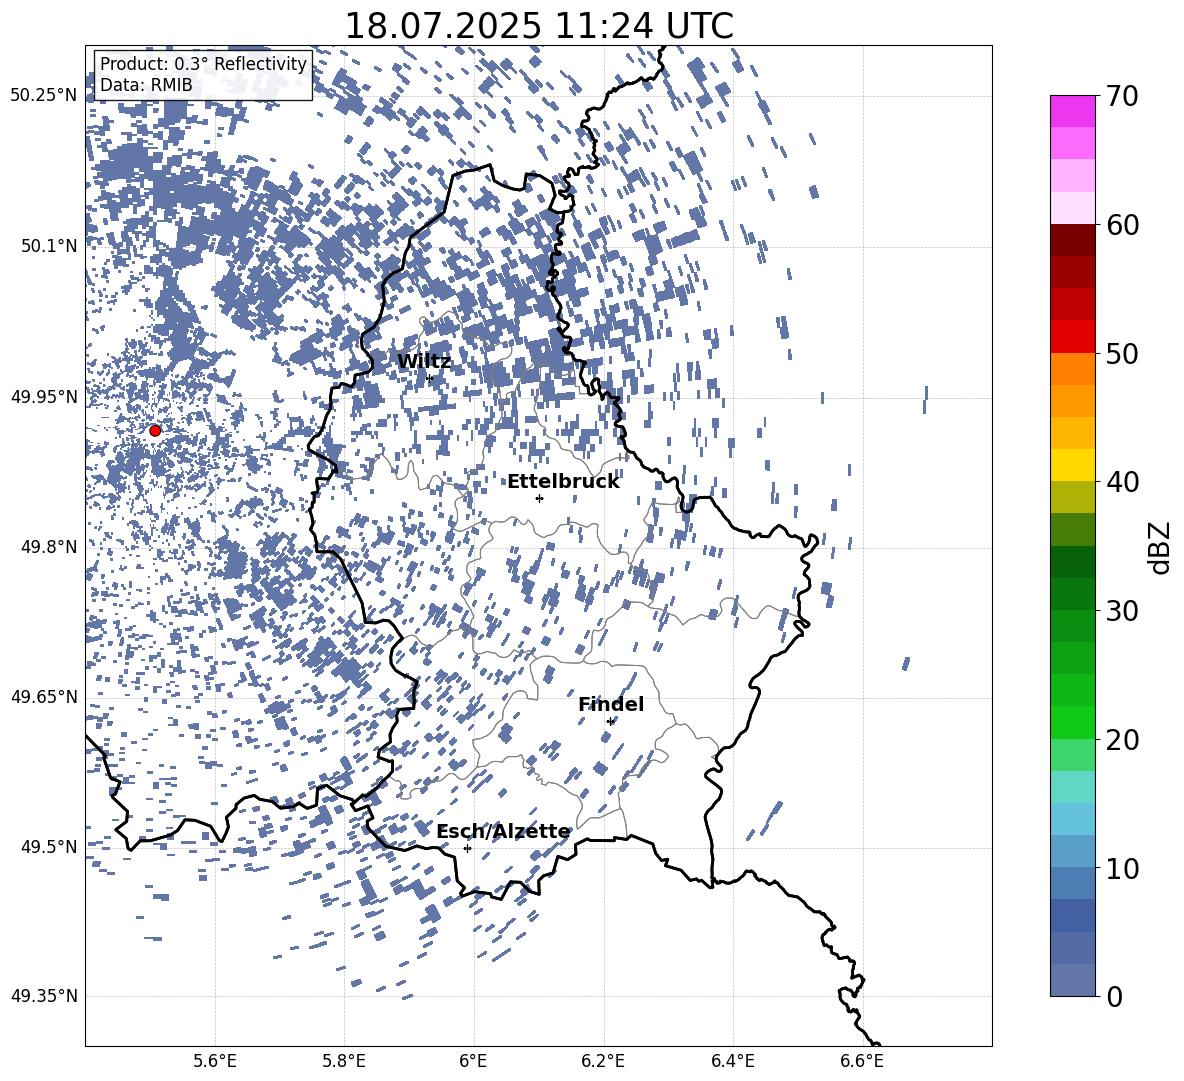Image resolution: width=1184 pixels, height=1081 pixels.
Task: Click the 49.35°N latitude label
Action: (45, 996)
